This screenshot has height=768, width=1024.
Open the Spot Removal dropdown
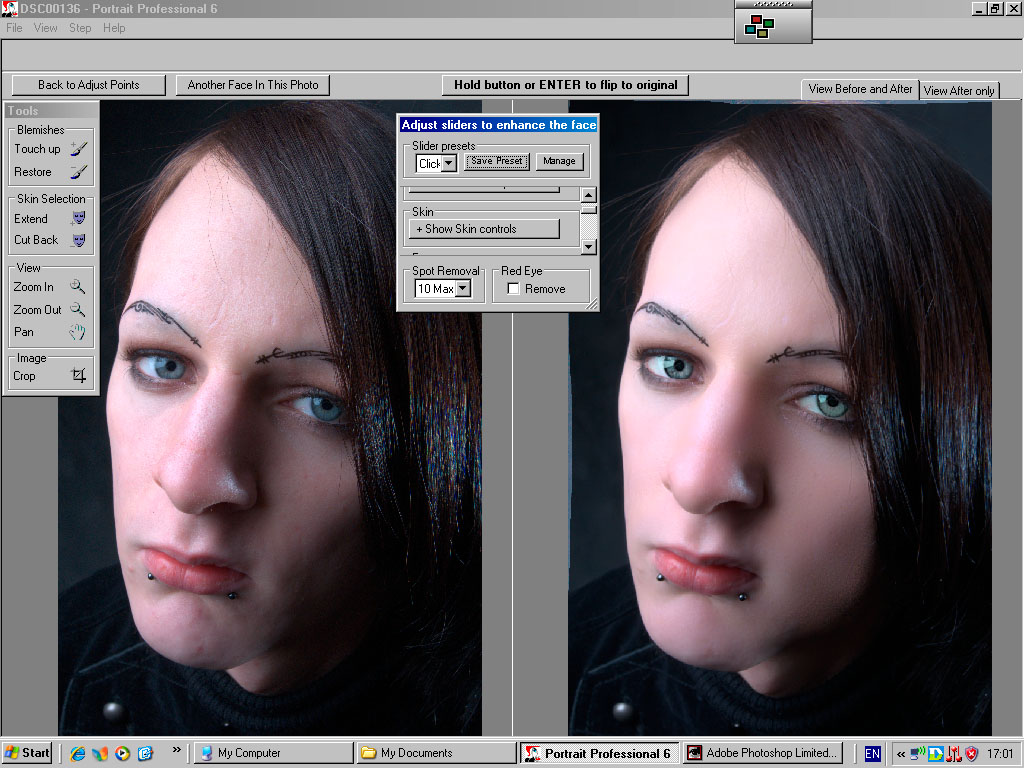463,289
